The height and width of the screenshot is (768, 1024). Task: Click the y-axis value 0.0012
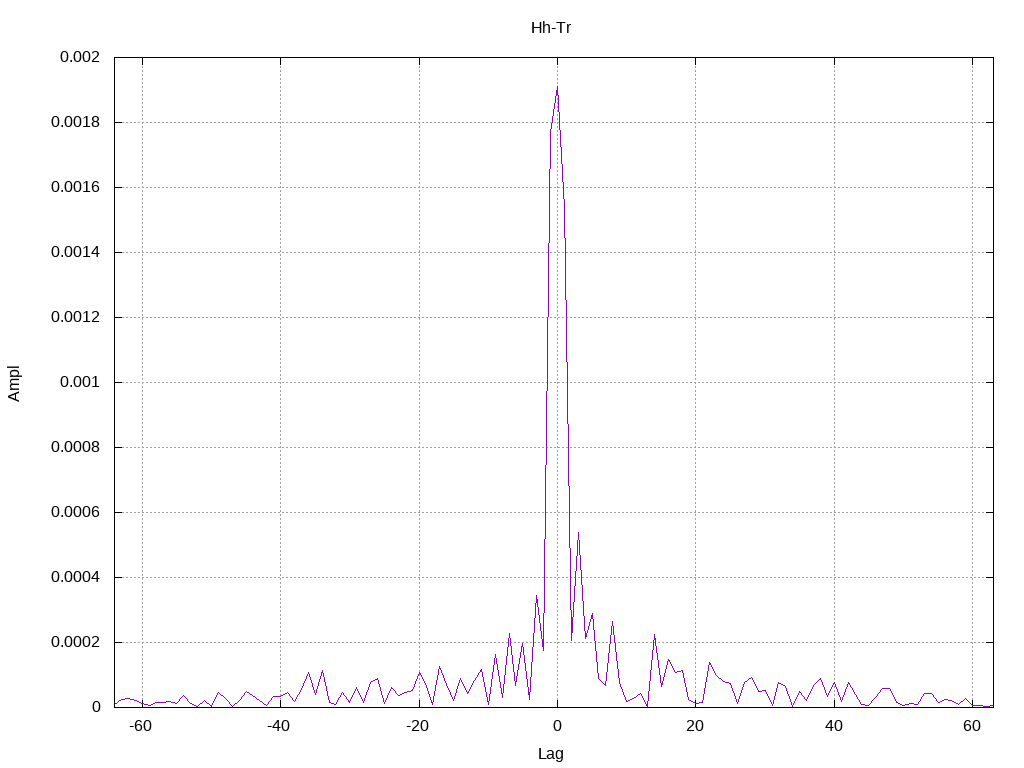tap(76, 317)
